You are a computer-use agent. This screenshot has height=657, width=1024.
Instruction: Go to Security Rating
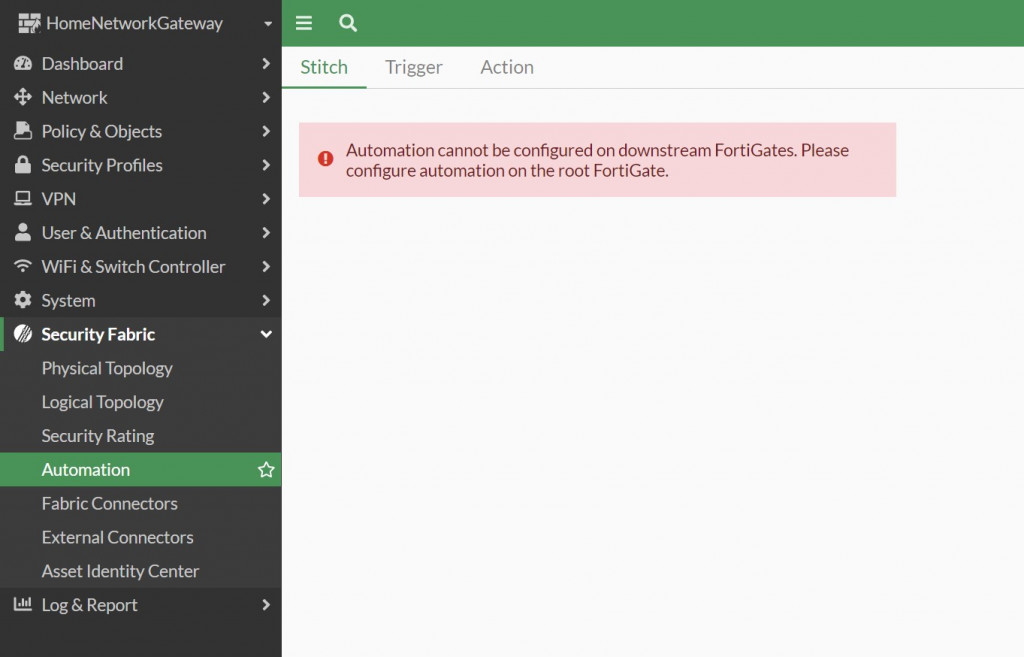pyautogui.click(x=140, y=436)
